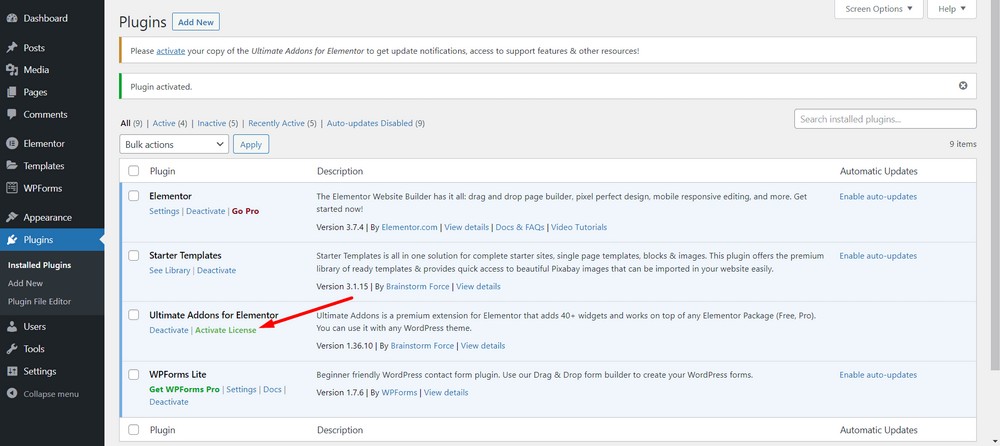Click the Appearance paintbrush icon

(x=11, y=218)
